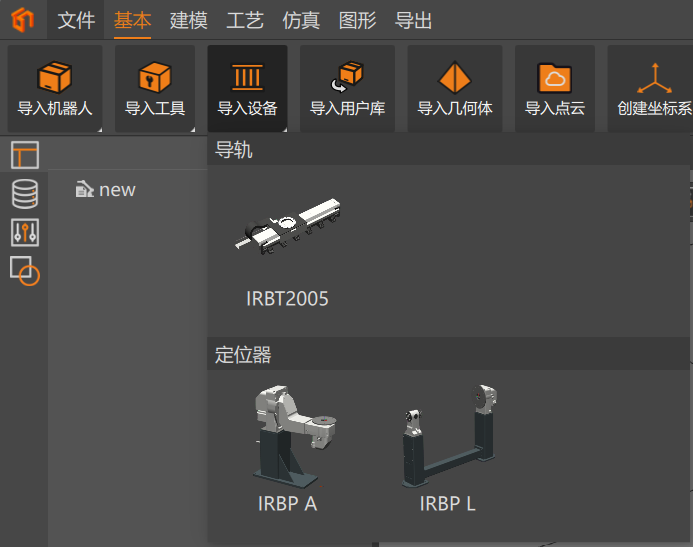Open the 导出 tab

click(x=413, y=20)
